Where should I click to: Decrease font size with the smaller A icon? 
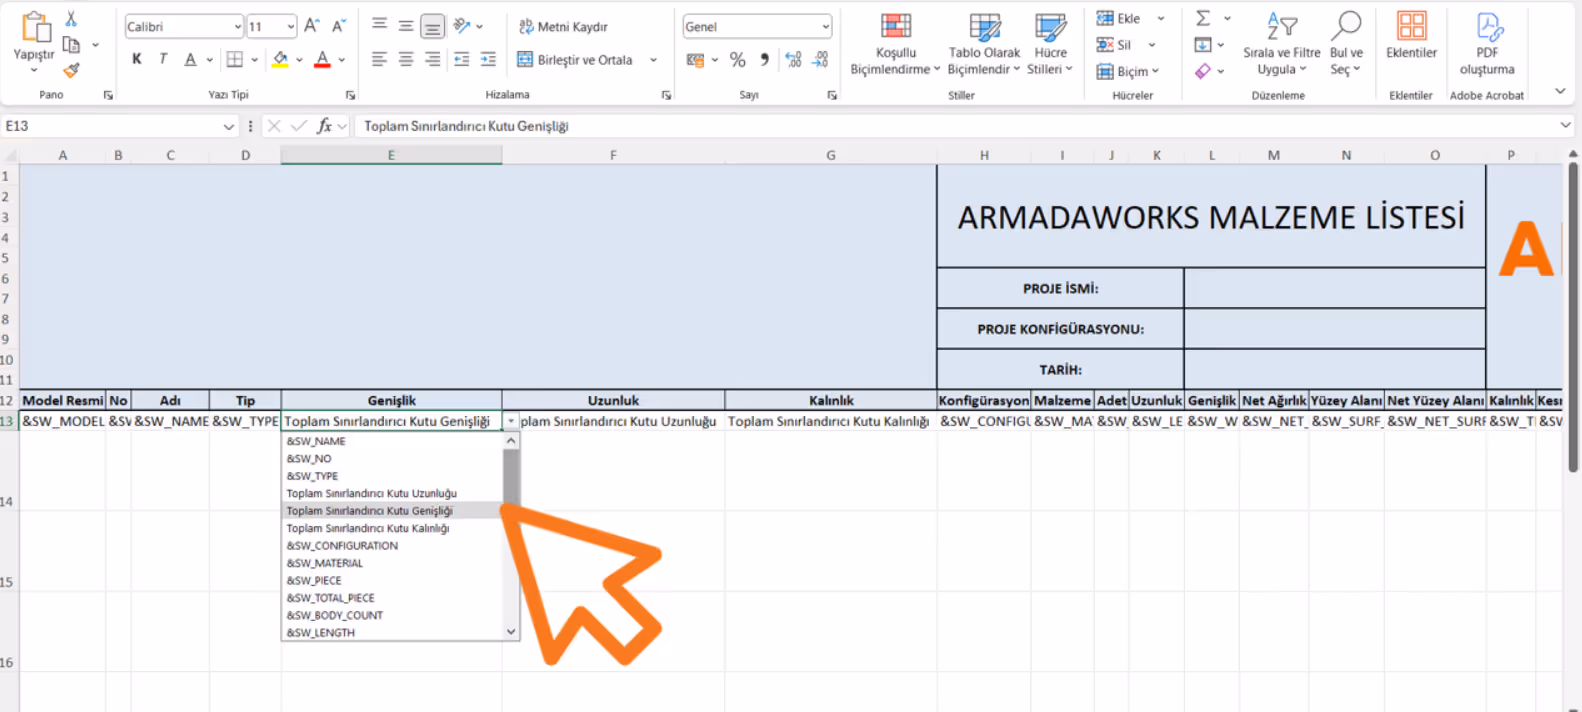tap(338, 26)
